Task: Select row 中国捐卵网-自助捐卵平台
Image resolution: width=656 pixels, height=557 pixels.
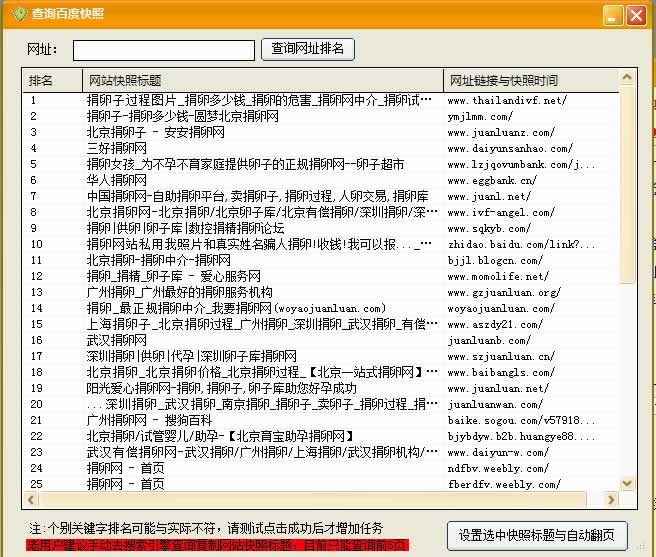Action: pyautogui.click(x=321, y=196)
